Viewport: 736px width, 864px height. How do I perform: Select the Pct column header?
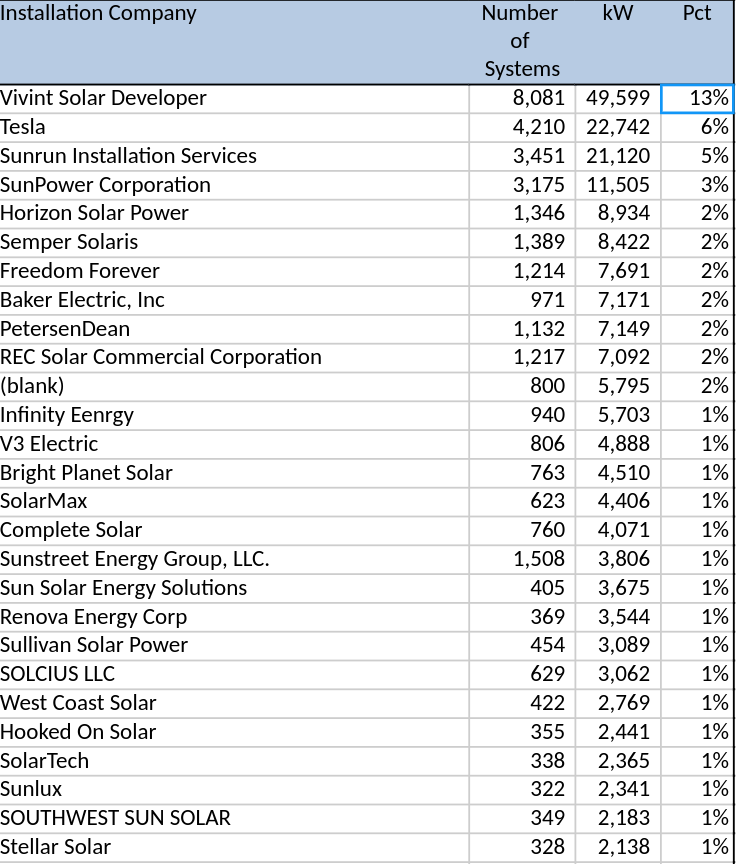coord(697,42)
